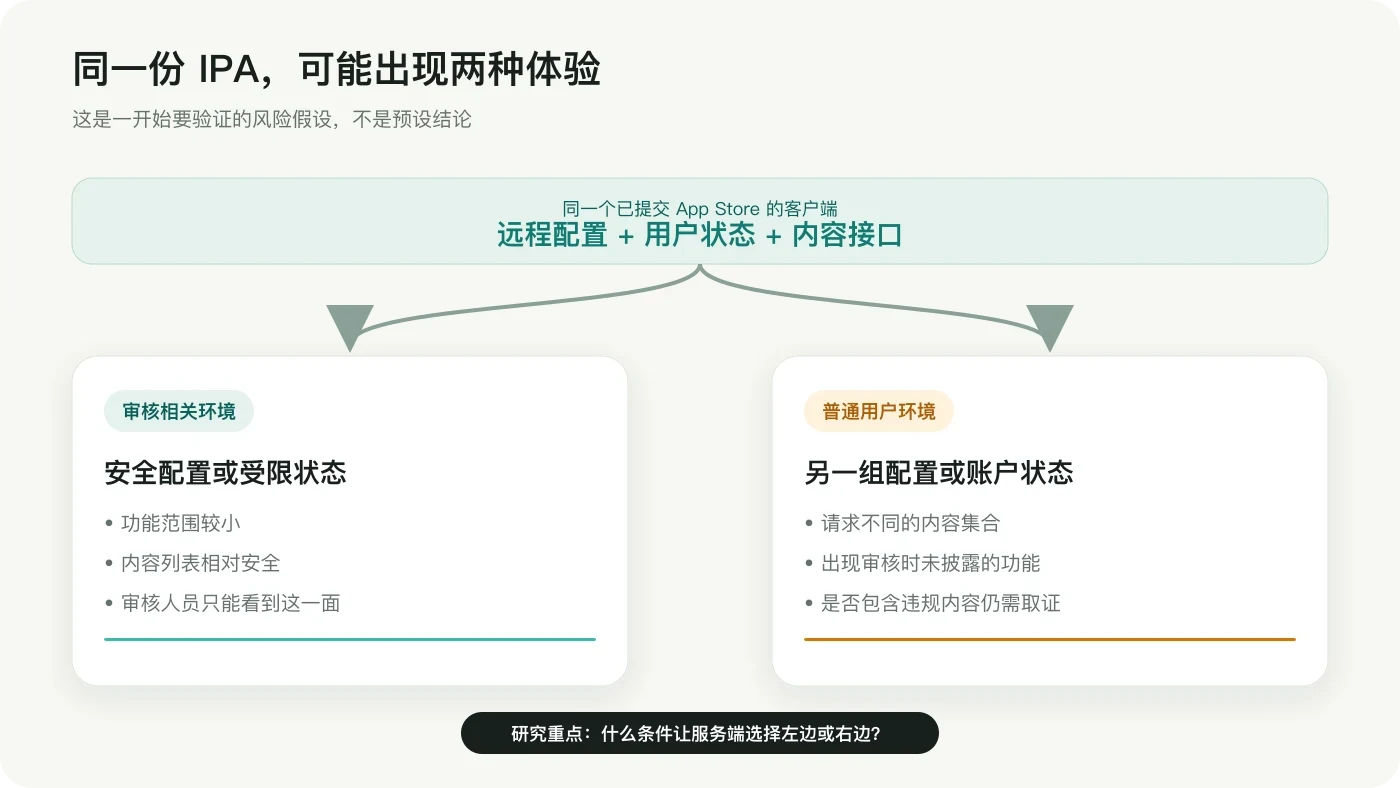This screenshot has width=1400, height=788.
Task: Select the subtitle "这是一开始要验证的风险假设，不是预设结论"
Action: [x=272, y=120]
